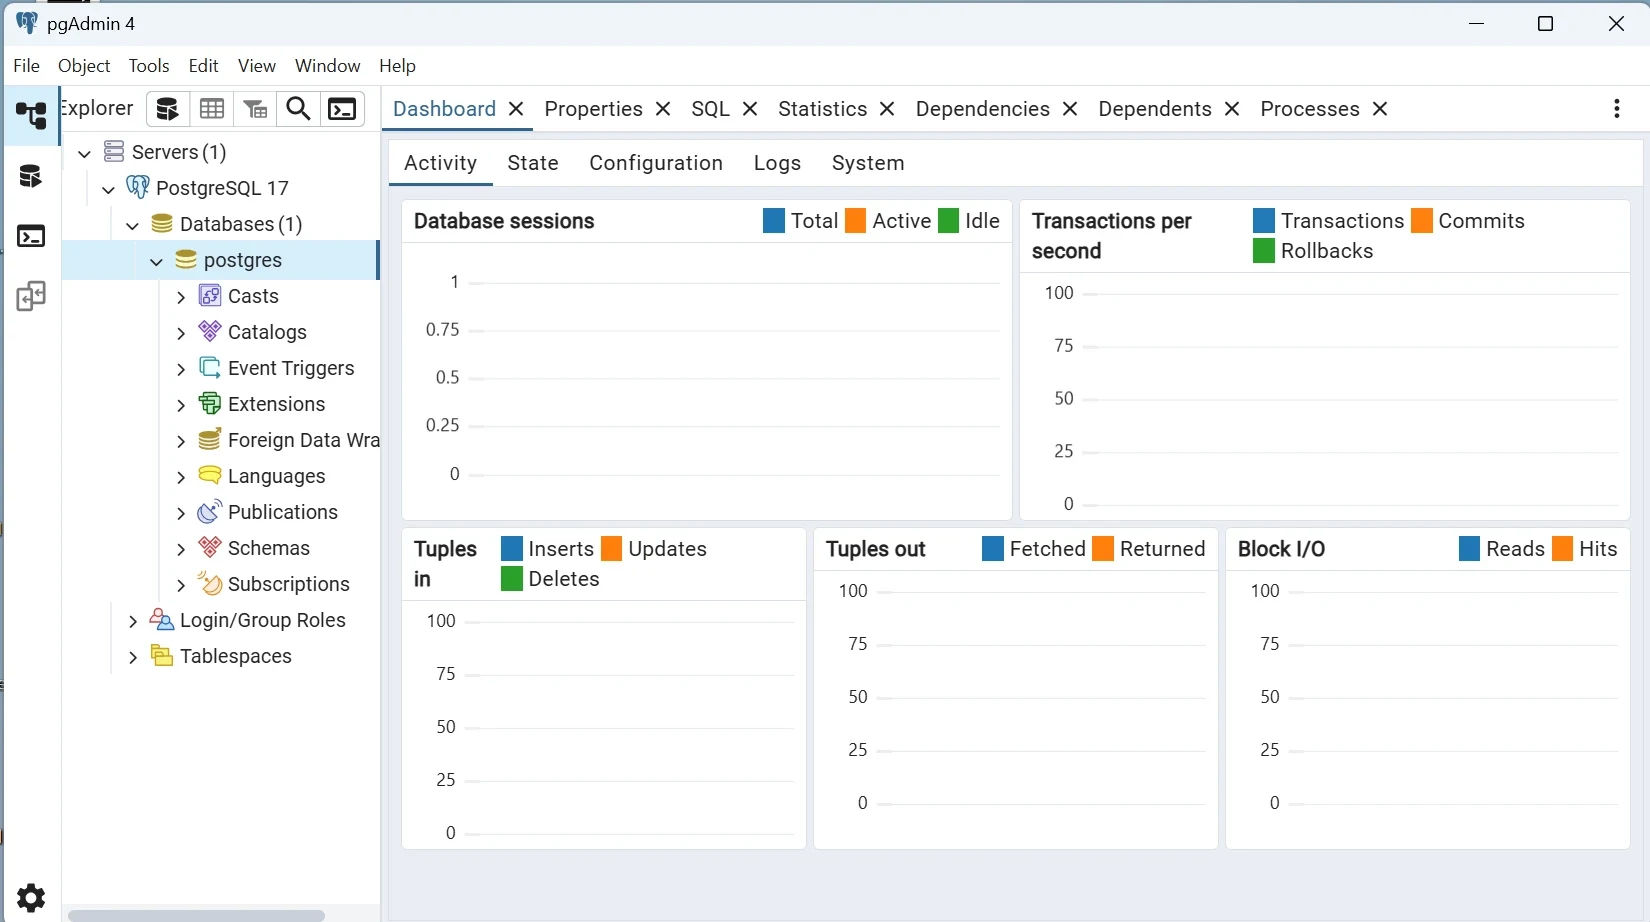Click the Search Objects magnifier button
Viewport: 1650px width, 922px height.
298,109
